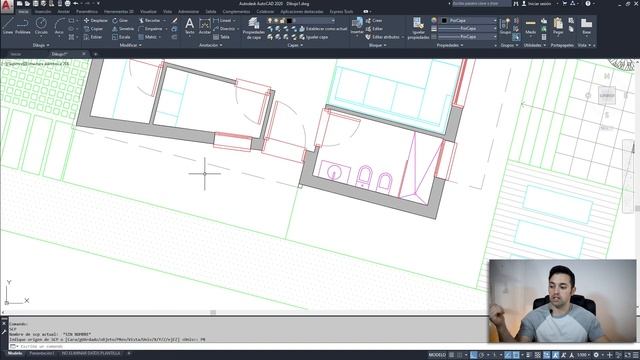Expand the Dibujo panel dropdown

point(41,45)
